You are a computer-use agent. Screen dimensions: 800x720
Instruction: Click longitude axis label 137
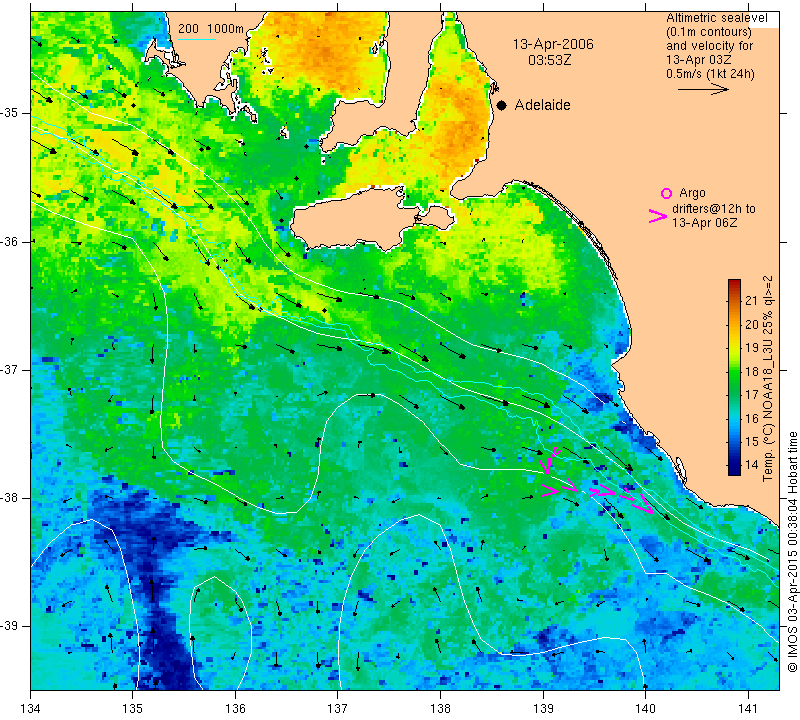point(337,709)
